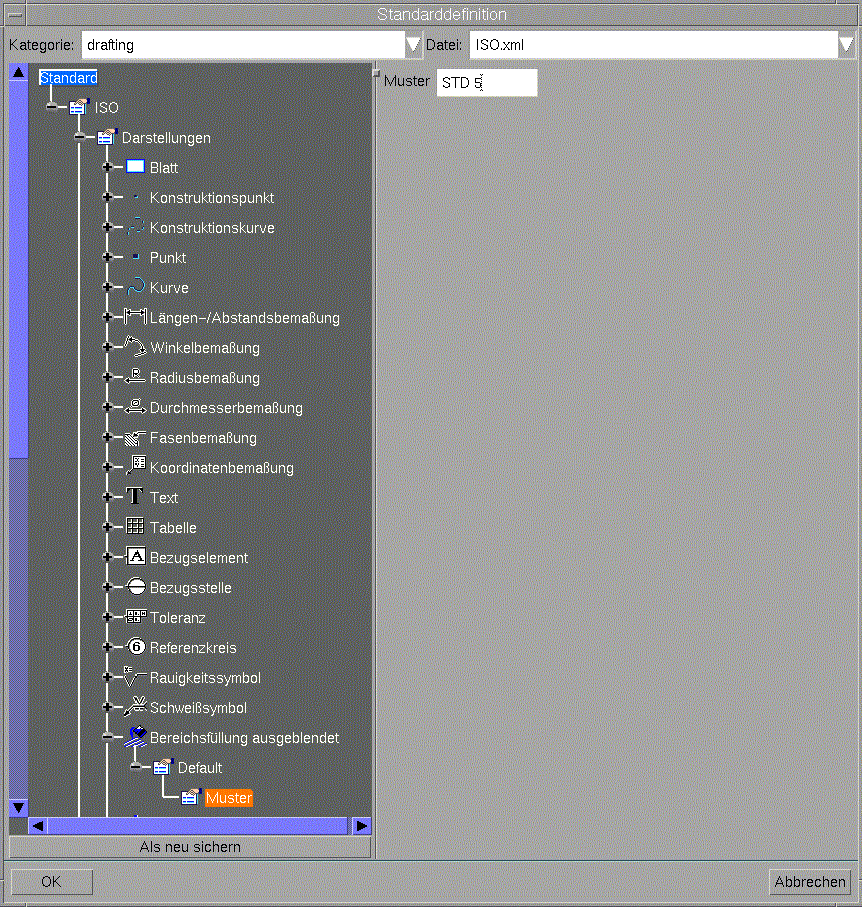
Task: Expand the Toleranz node
Action: [107, 617]
